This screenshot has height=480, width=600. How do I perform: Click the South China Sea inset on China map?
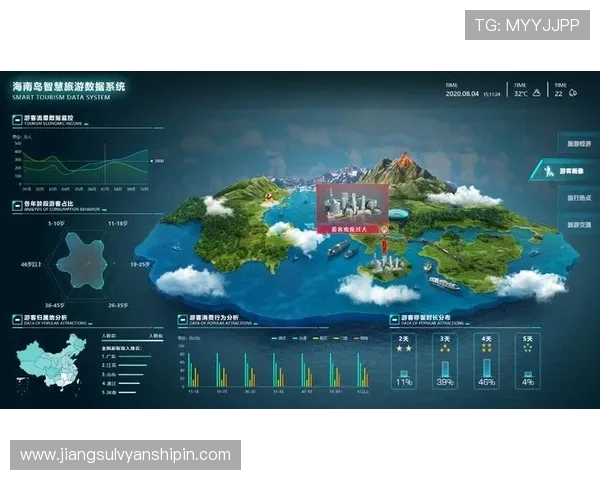22,385
